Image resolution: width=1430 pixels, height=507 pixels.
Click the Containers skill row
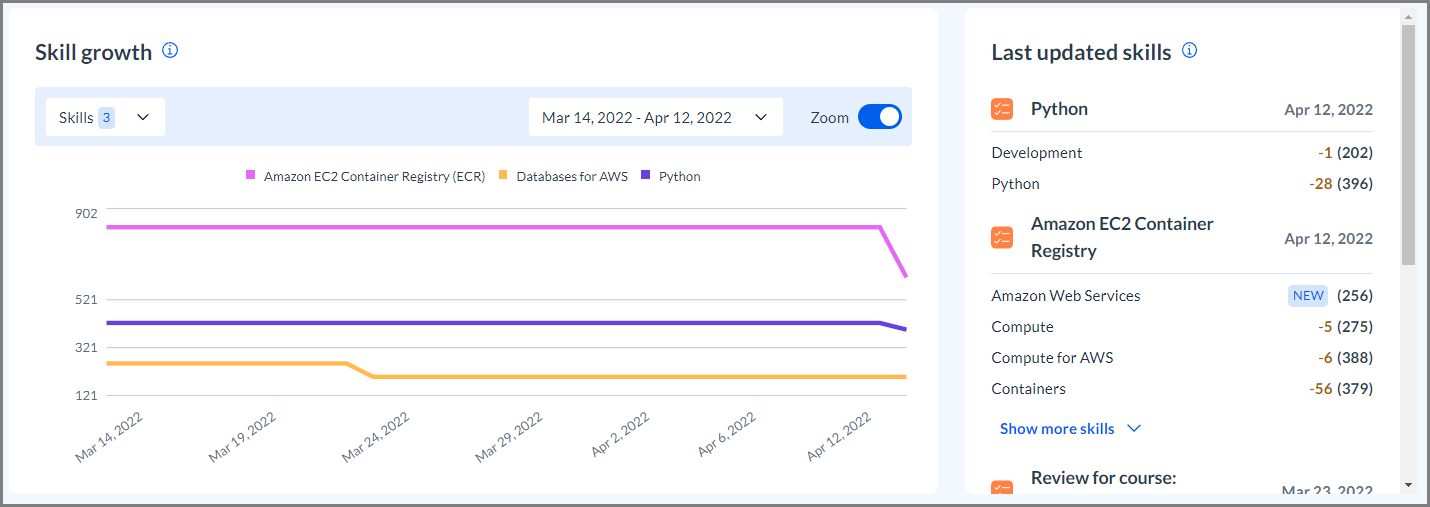tap(1182, 388)
